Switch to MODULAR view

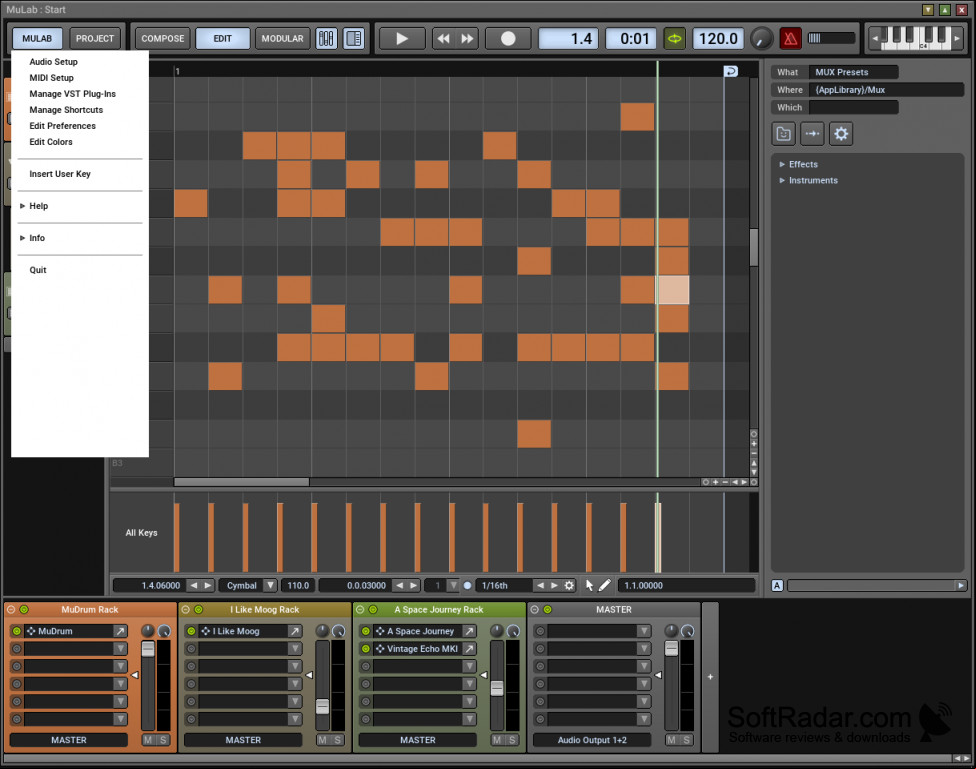pos(282,39)
